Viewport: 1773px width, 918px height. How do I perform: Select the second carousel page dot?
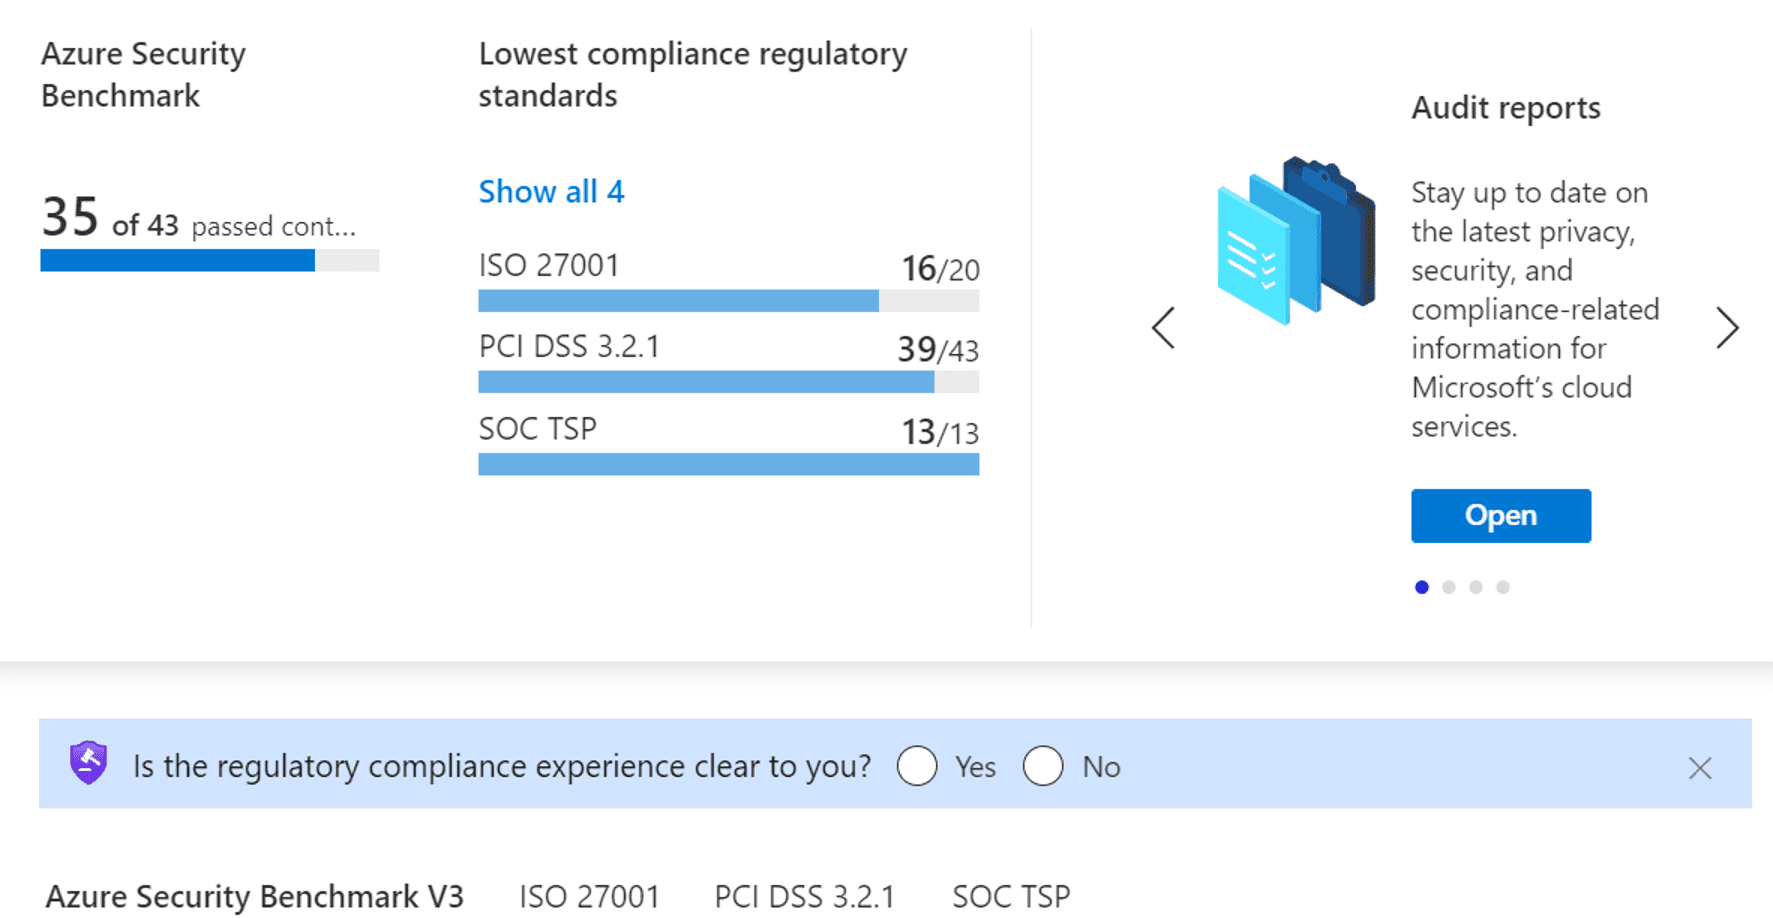coord(1449,587)
